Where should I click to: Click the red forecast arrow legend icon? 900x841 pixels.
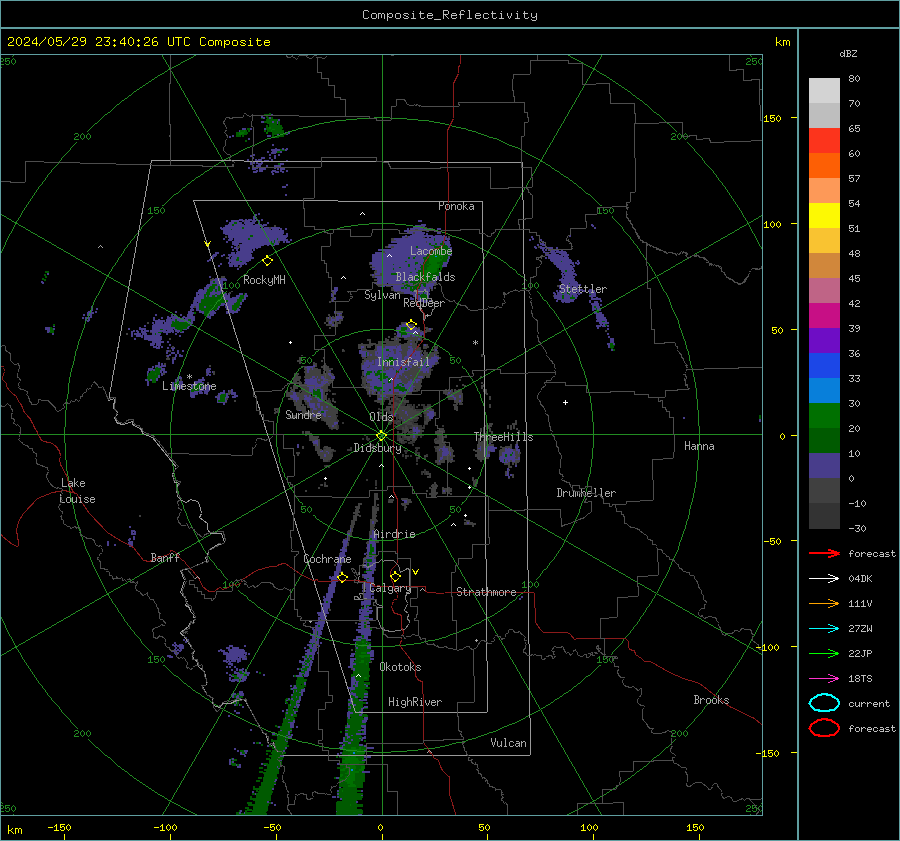824,553
